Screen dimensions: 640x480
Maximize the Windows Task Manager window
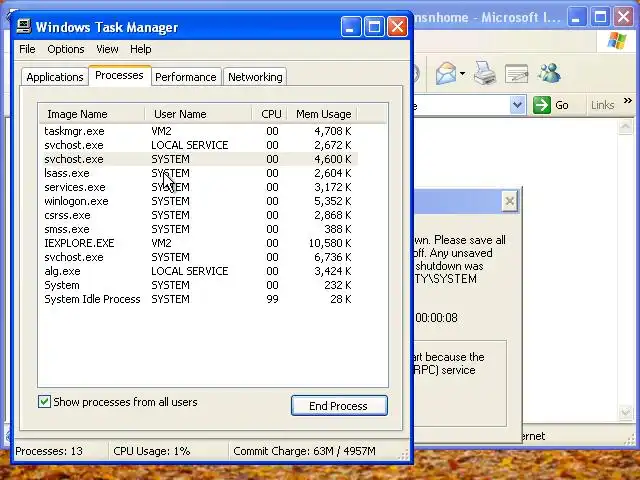[374, 27]
